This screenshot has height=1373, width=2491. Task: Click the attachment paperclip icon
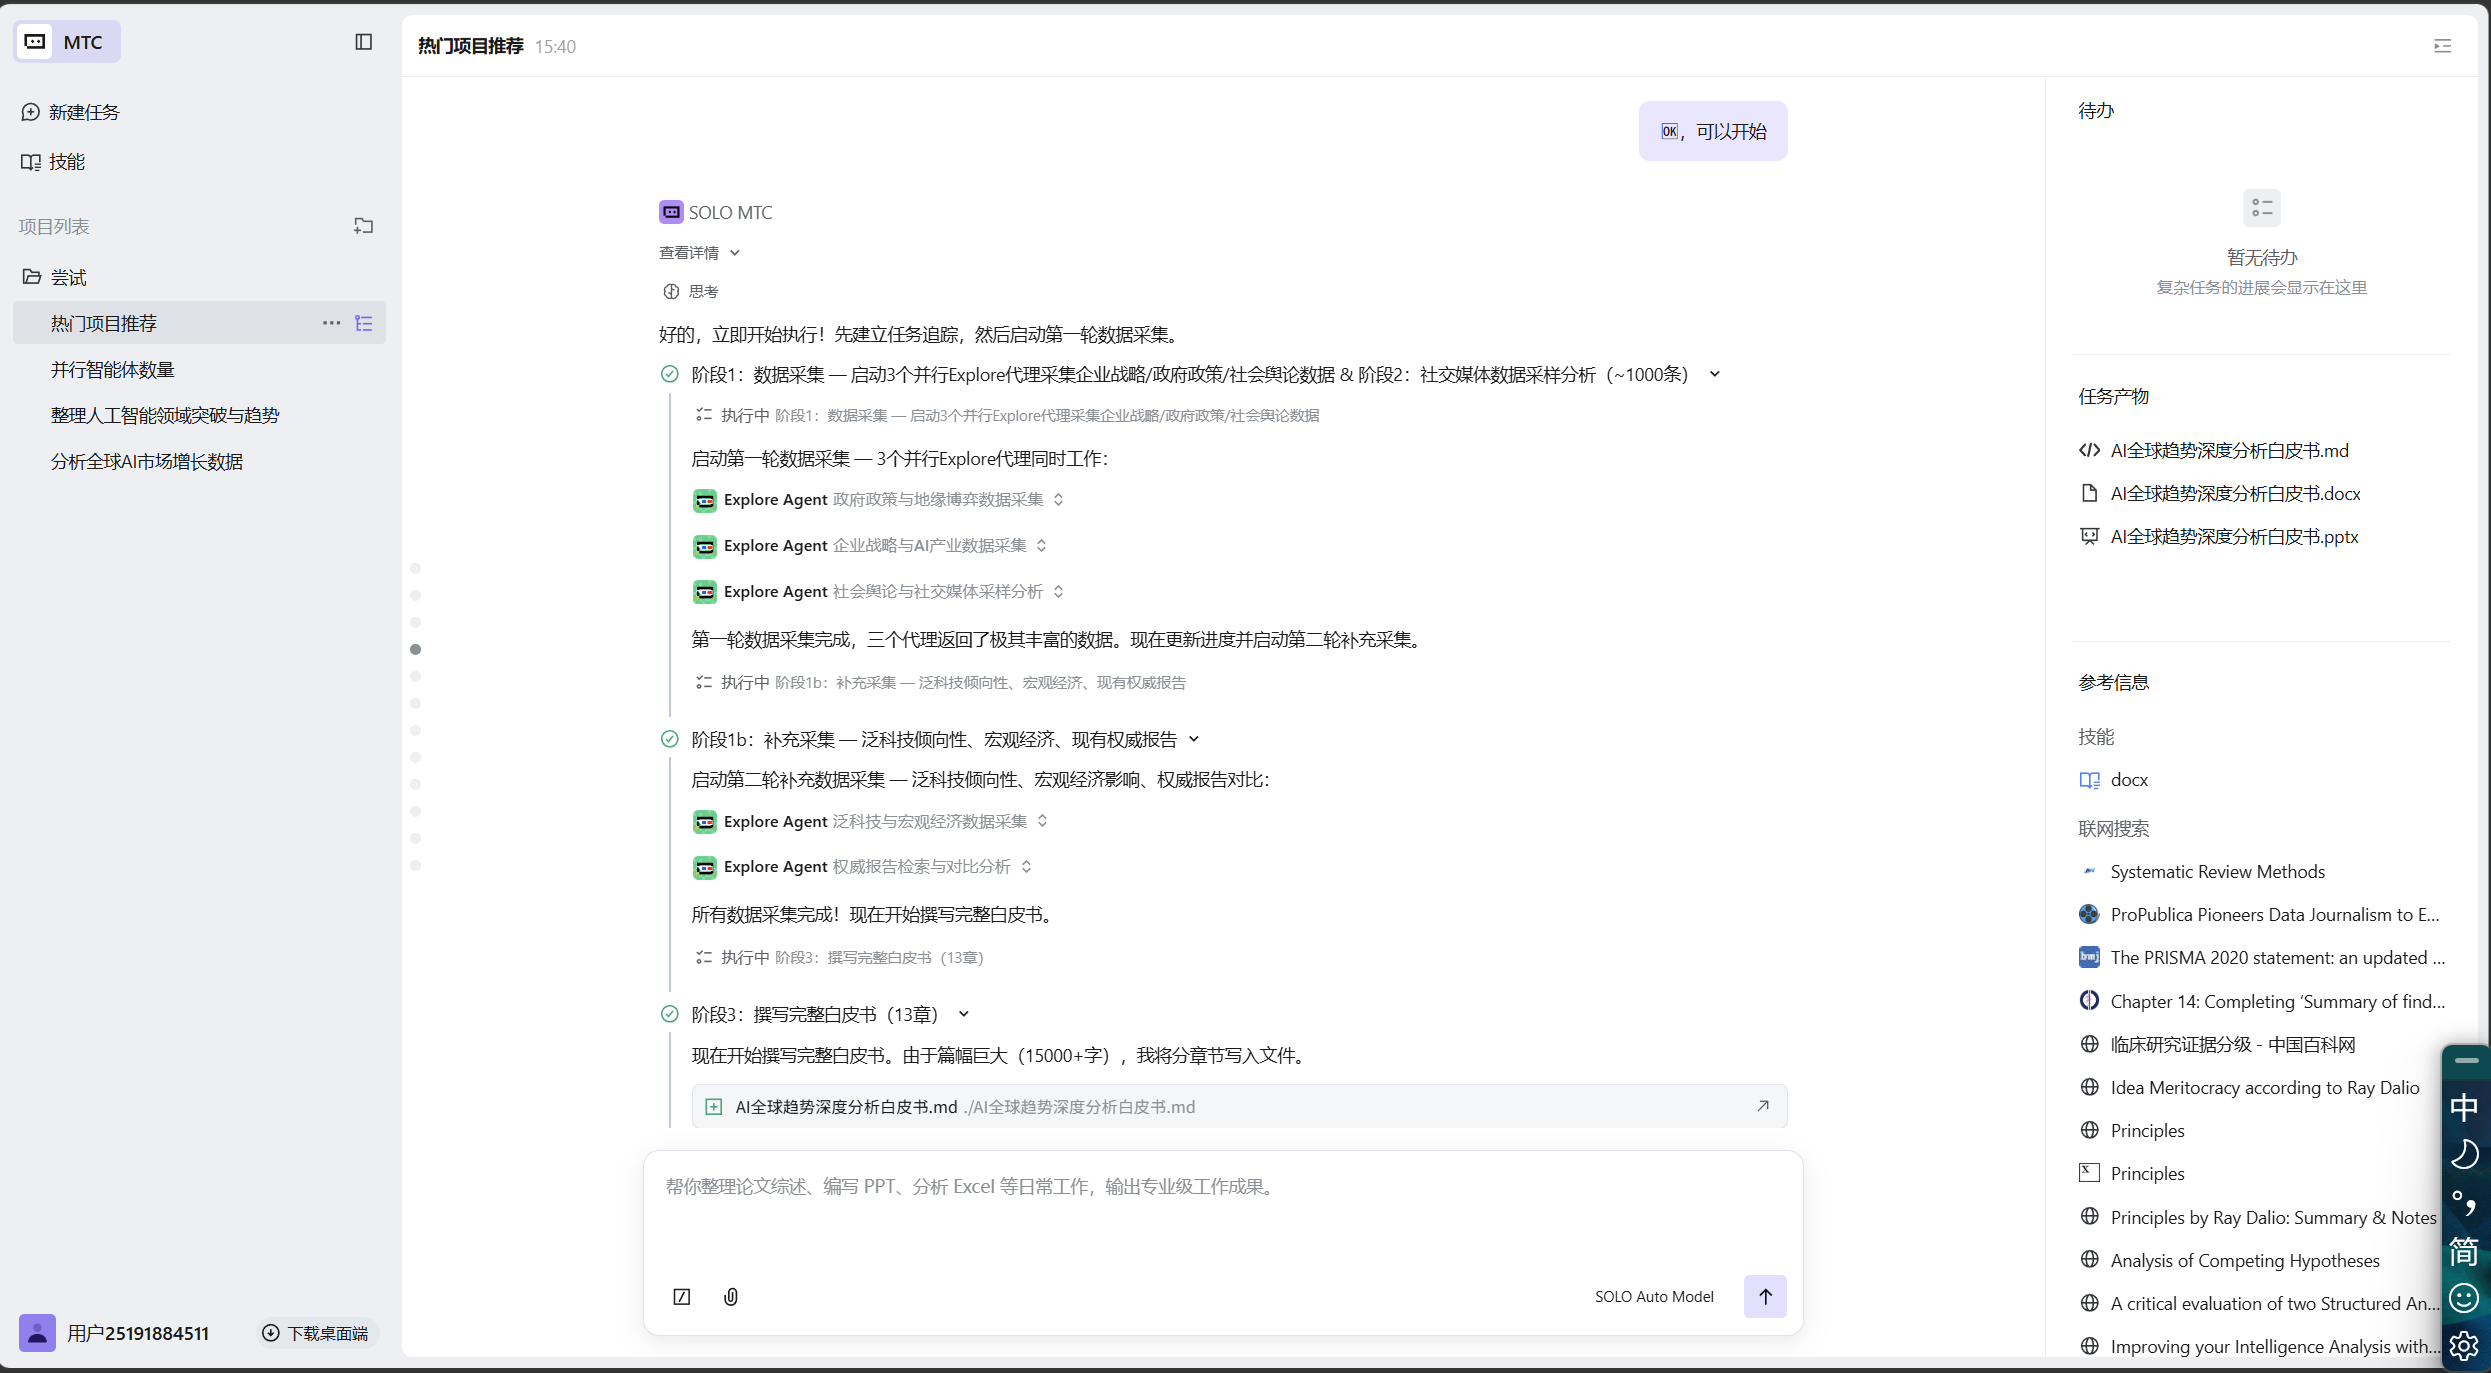point(731,1296)
